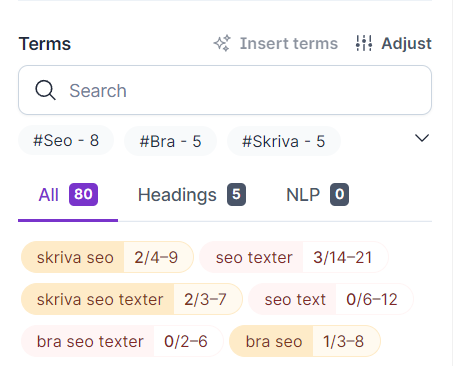Focus the Search terms input field
This screenshot has width=453, height=366.
pos(225,90)
